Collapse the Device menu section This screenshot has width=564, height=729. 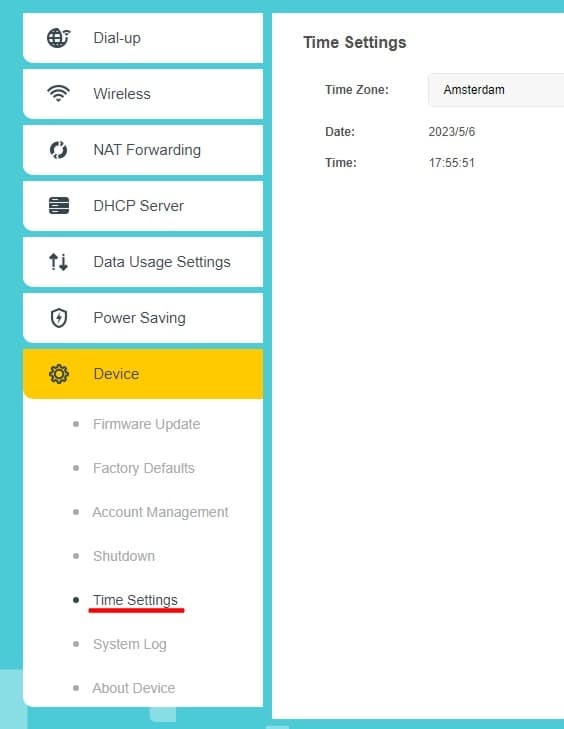(x=143, y=374)
